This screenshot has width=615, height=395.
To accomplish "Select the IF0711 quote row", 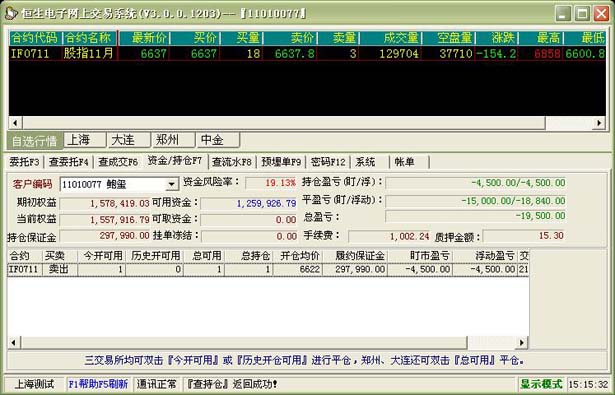I will pyautogui.click(x=307, y=53).
